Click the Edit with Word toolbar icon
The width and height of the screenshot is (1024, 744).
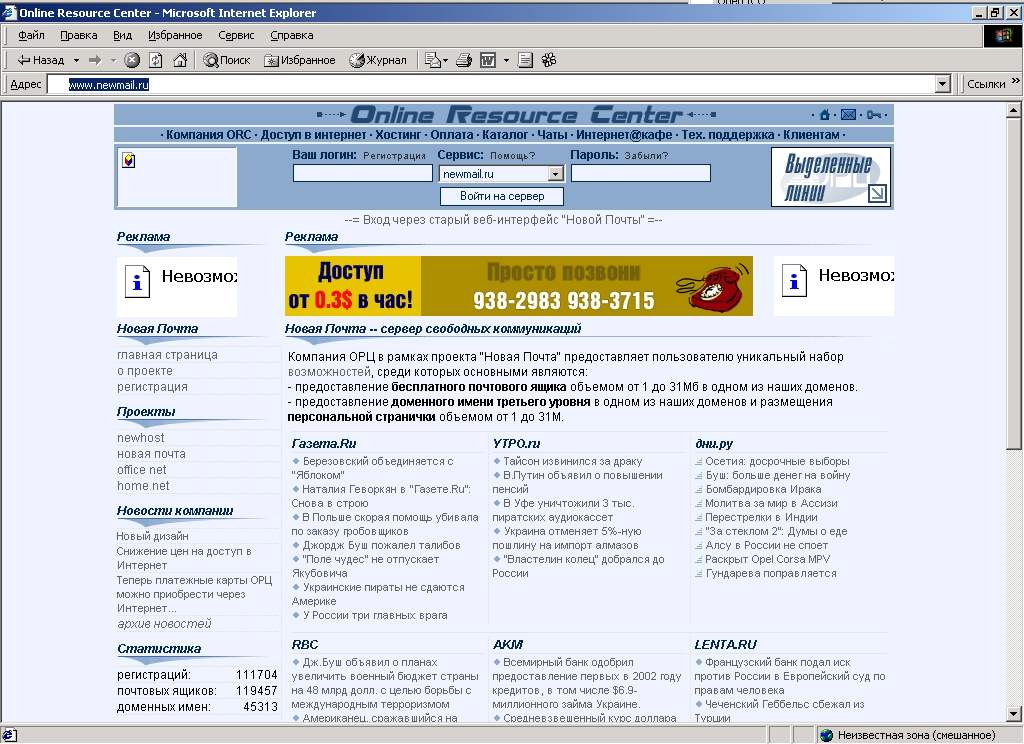point(488,60)
